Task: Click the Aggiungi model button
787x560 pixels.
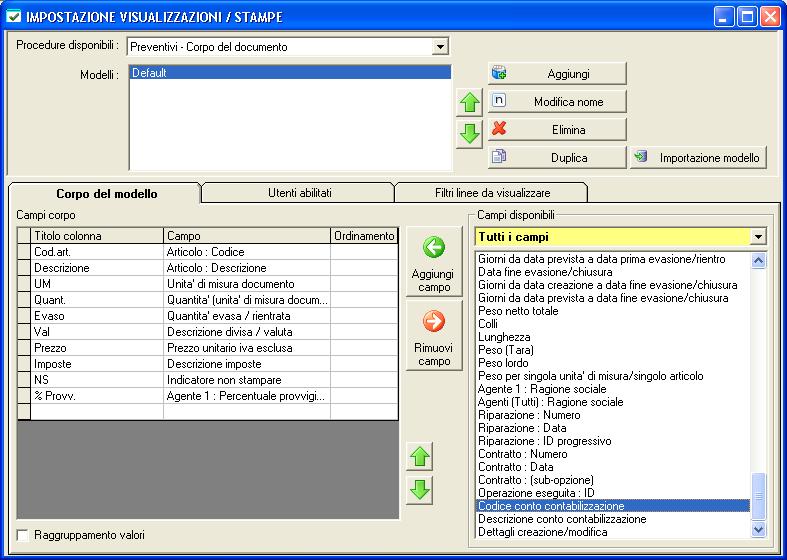Action: tap(557, 74)
